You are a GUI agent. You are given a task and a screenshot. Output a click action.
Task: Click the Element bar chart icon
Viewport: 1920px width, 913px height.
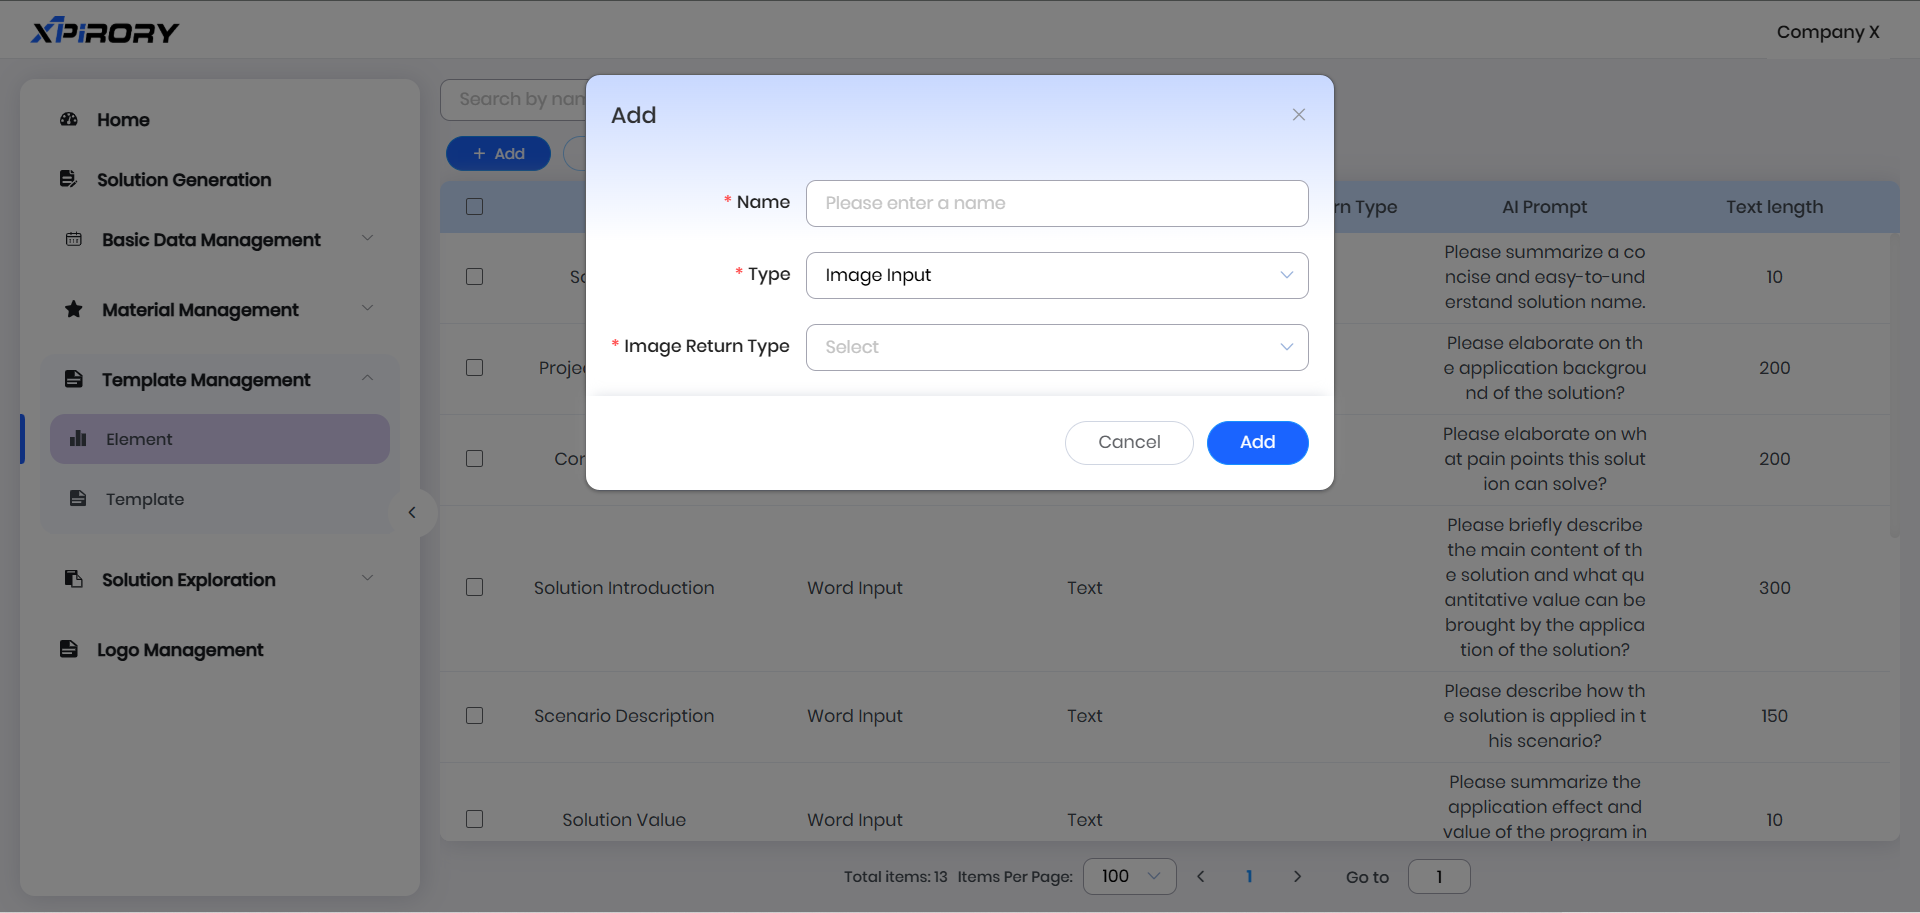78,439
